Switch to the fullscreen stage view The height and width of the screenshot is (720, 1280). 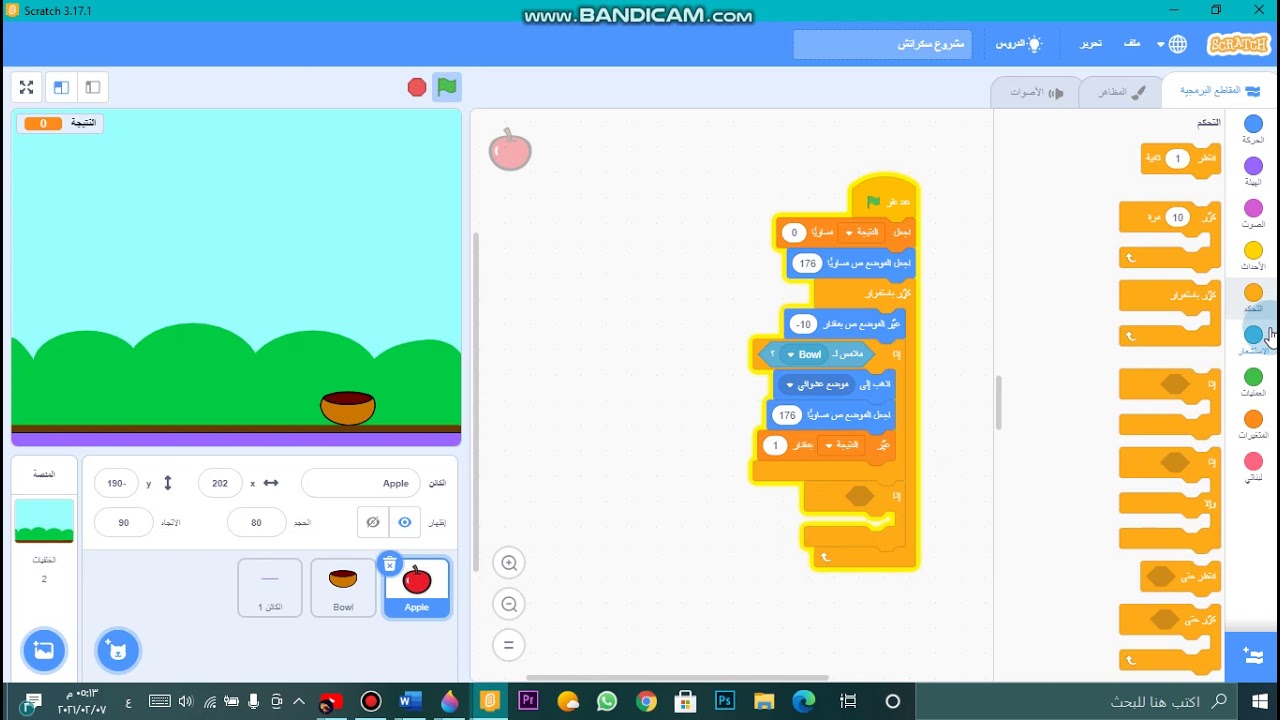coord(27,87)
